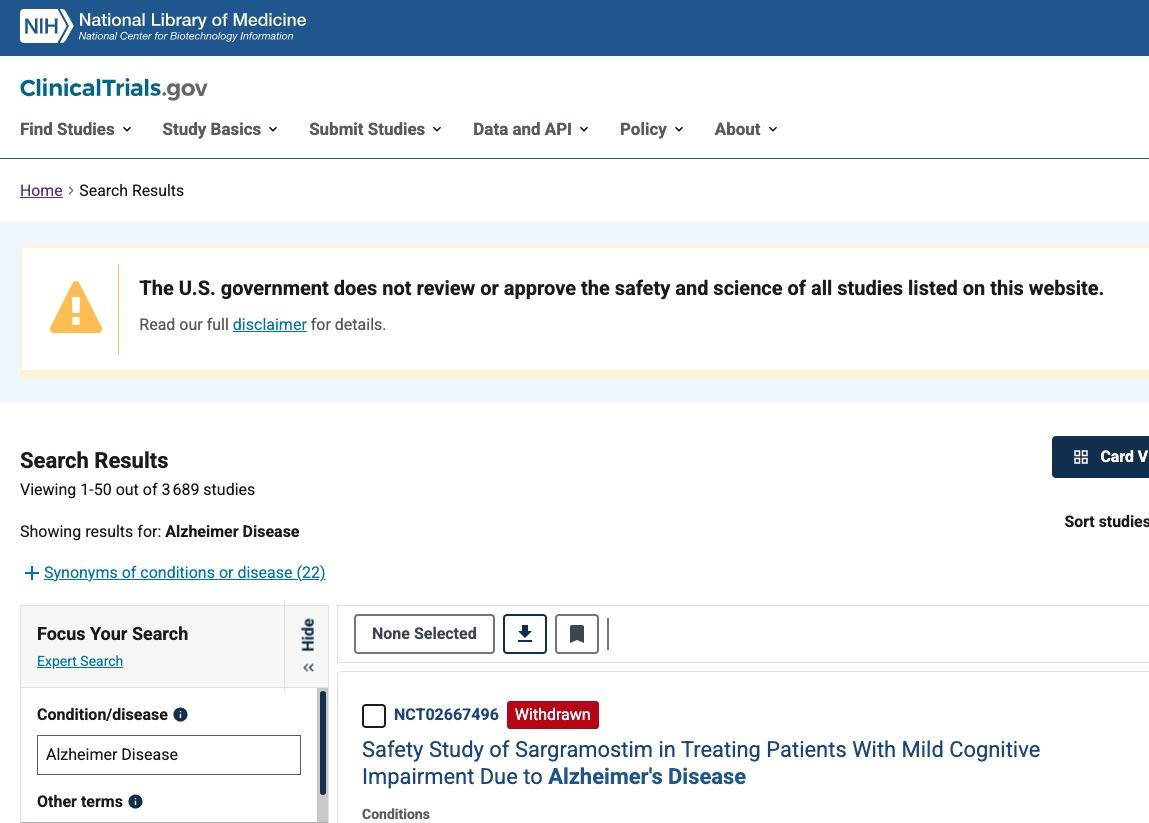This screenshot has height=823, width=1149.
Task: Click 'Viewing 1-50 out of 3 689 studies' text
Action: [137, 490]
